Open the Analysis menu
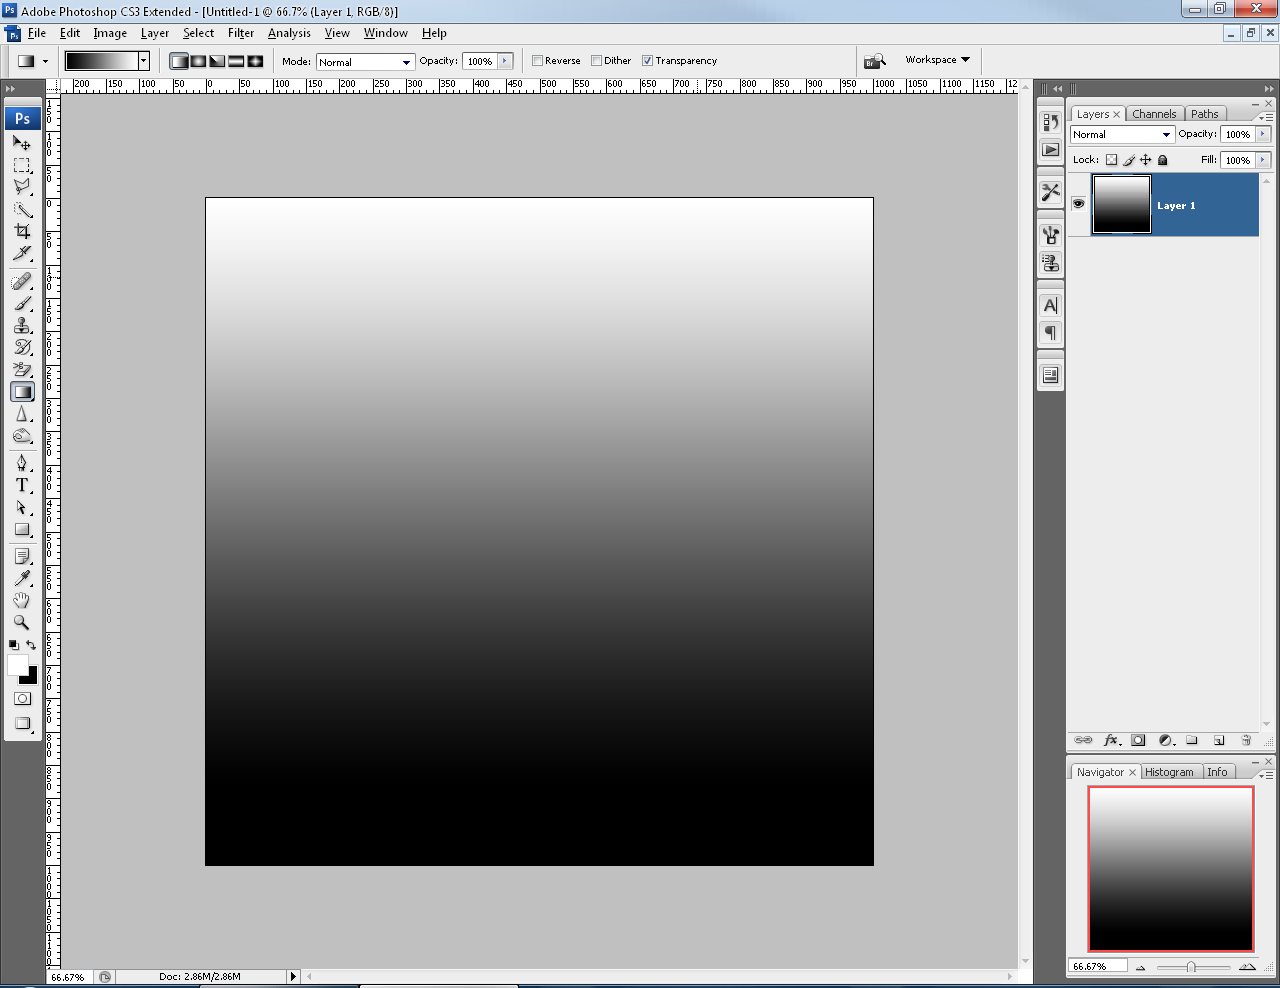1280x988 pixels. [x=289, y=33]
